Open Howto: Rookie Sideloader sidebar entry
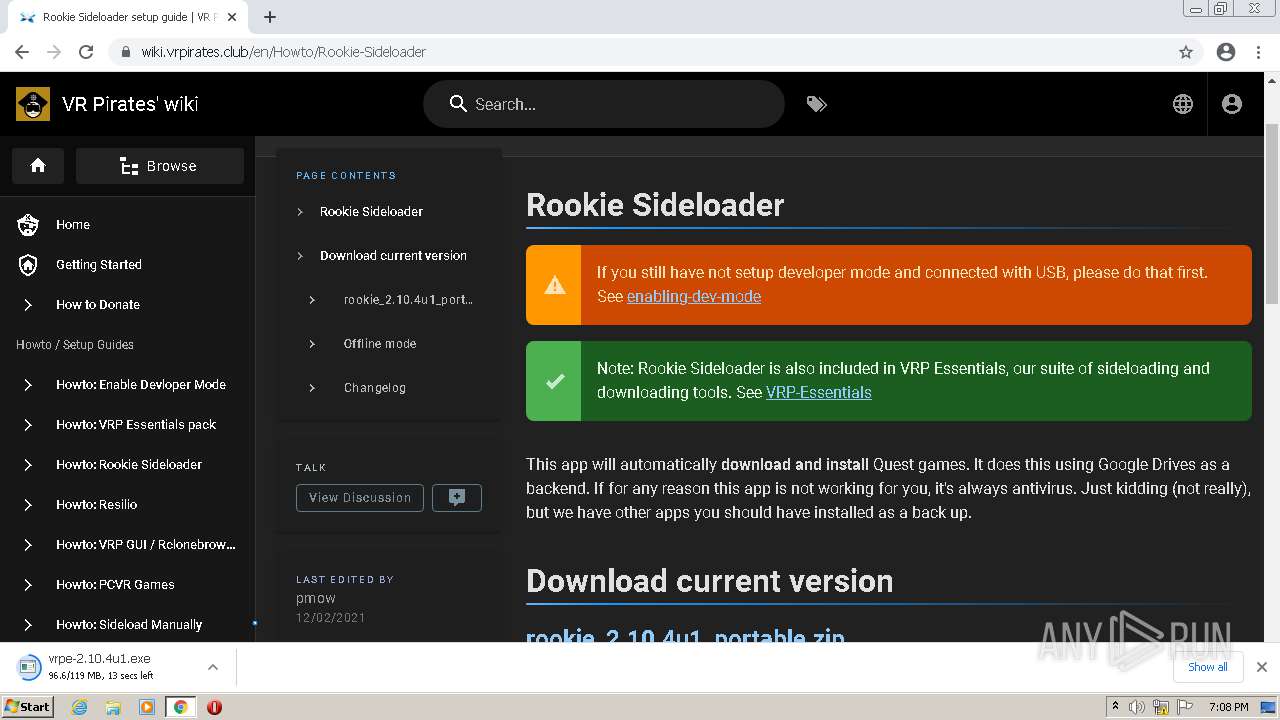 [x=128, y=465]
